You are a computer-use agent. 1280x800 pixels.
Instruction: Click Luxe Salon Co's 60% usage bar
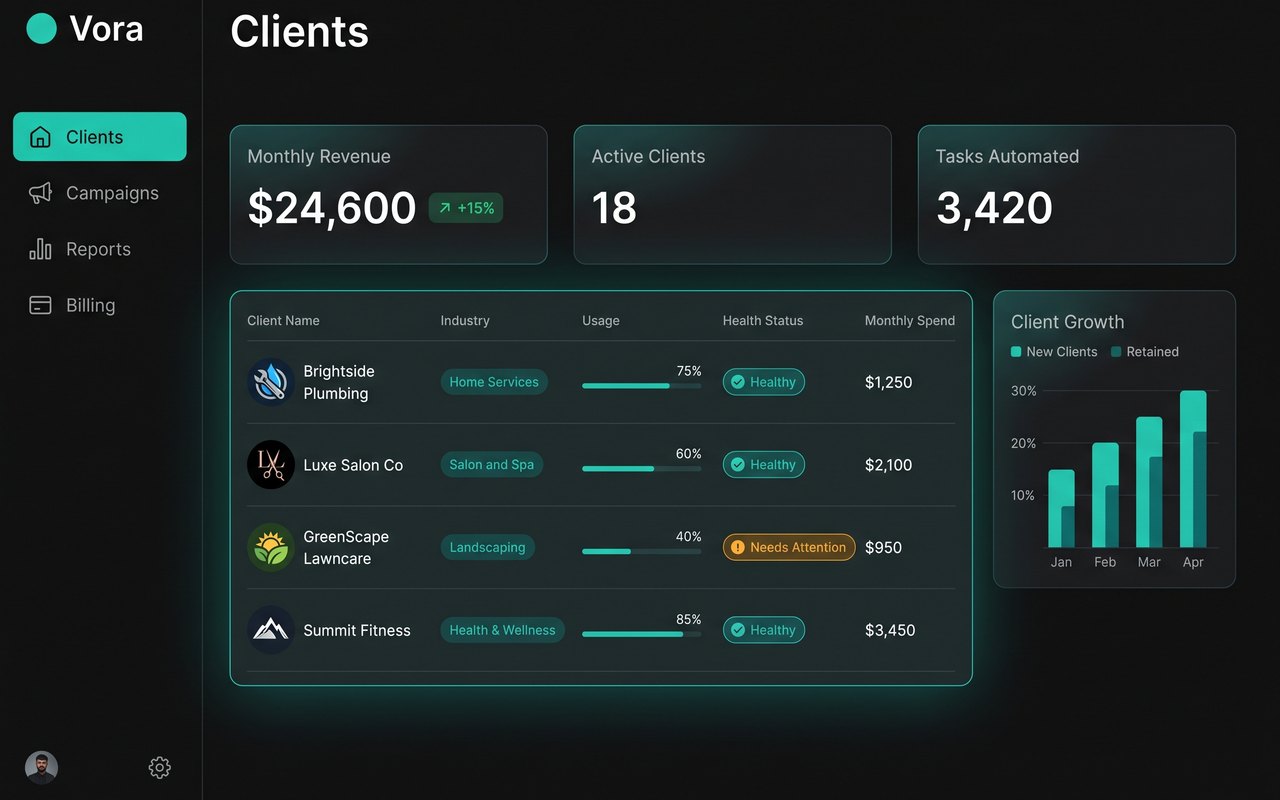(641, 468)
